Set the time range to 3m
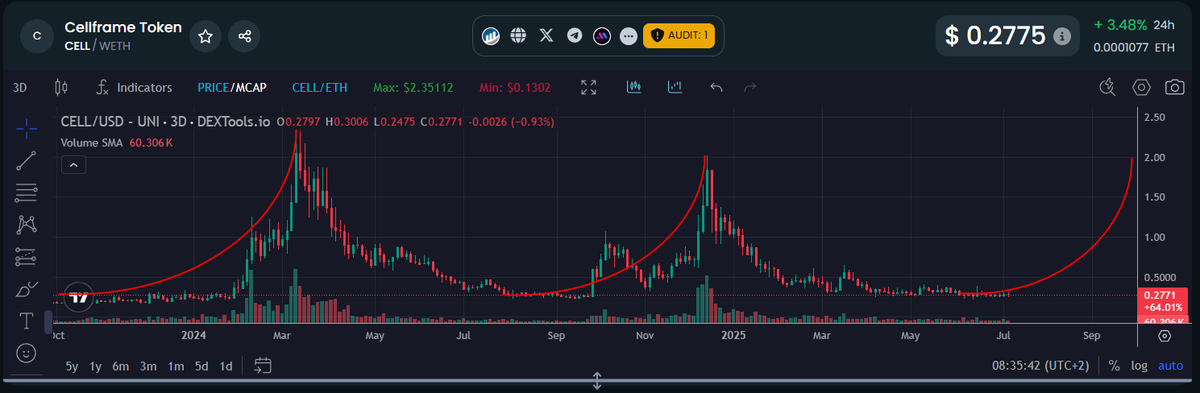Viewport: 1200px width, 393px height. click(148, 366)
